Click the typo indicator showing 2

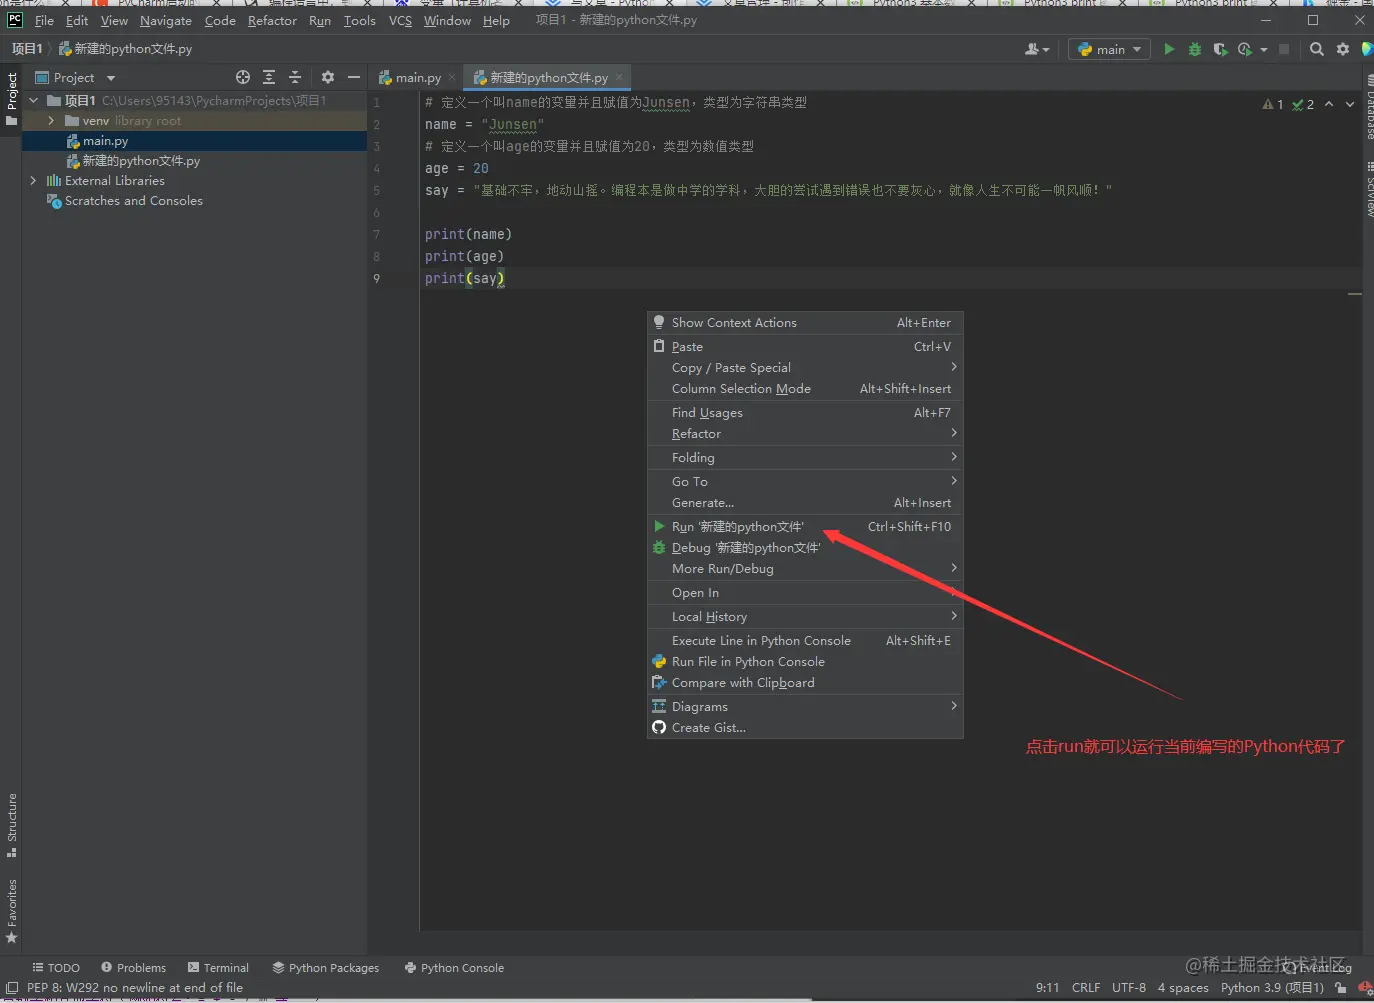(x=1303, y=104)
